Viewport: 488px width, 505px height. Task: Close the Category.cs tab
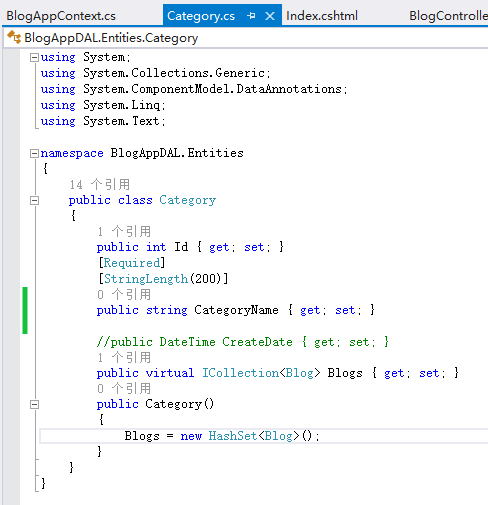click(270, 16)
